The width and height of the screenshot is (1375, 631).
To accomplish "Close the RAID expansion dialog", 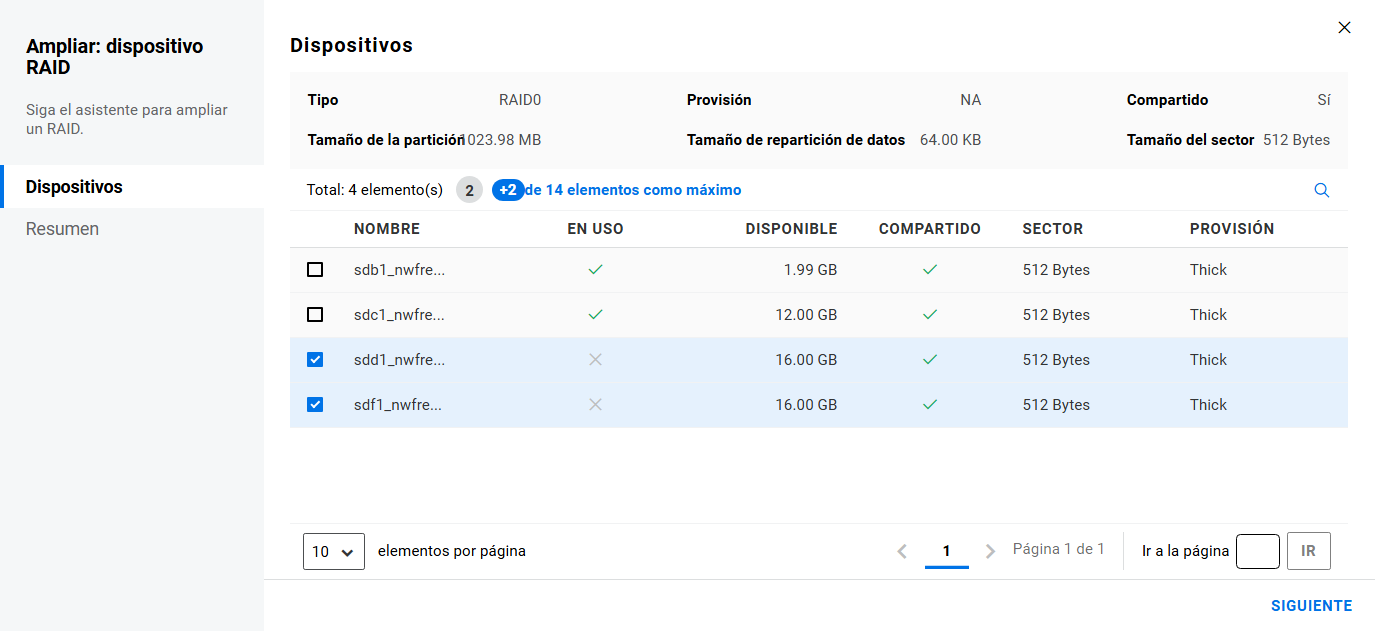I will (1344, 28).
